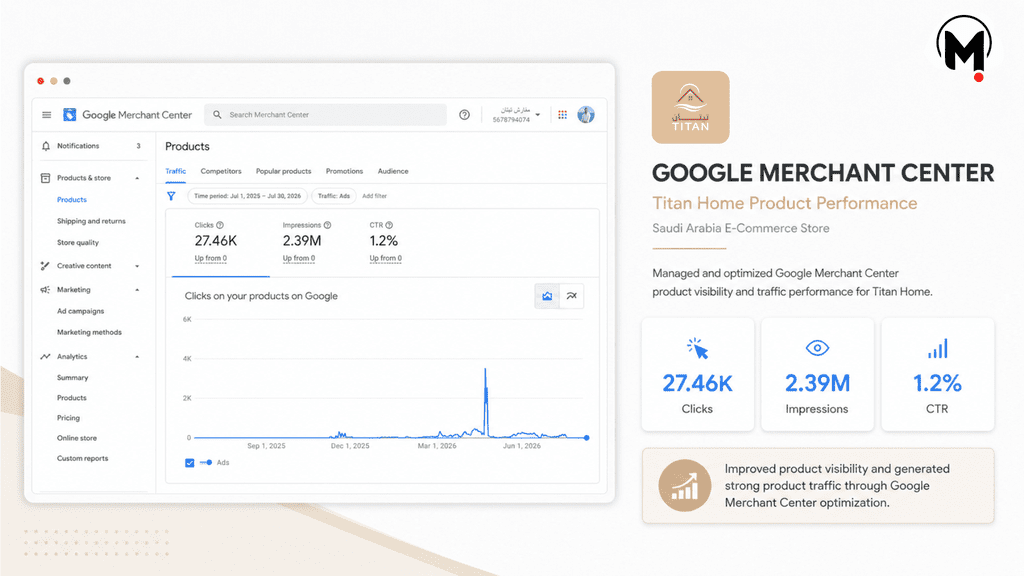Open Notifications in the sidebar
This screenshot has height=576, width=1024.
click(x=78, y=146)
